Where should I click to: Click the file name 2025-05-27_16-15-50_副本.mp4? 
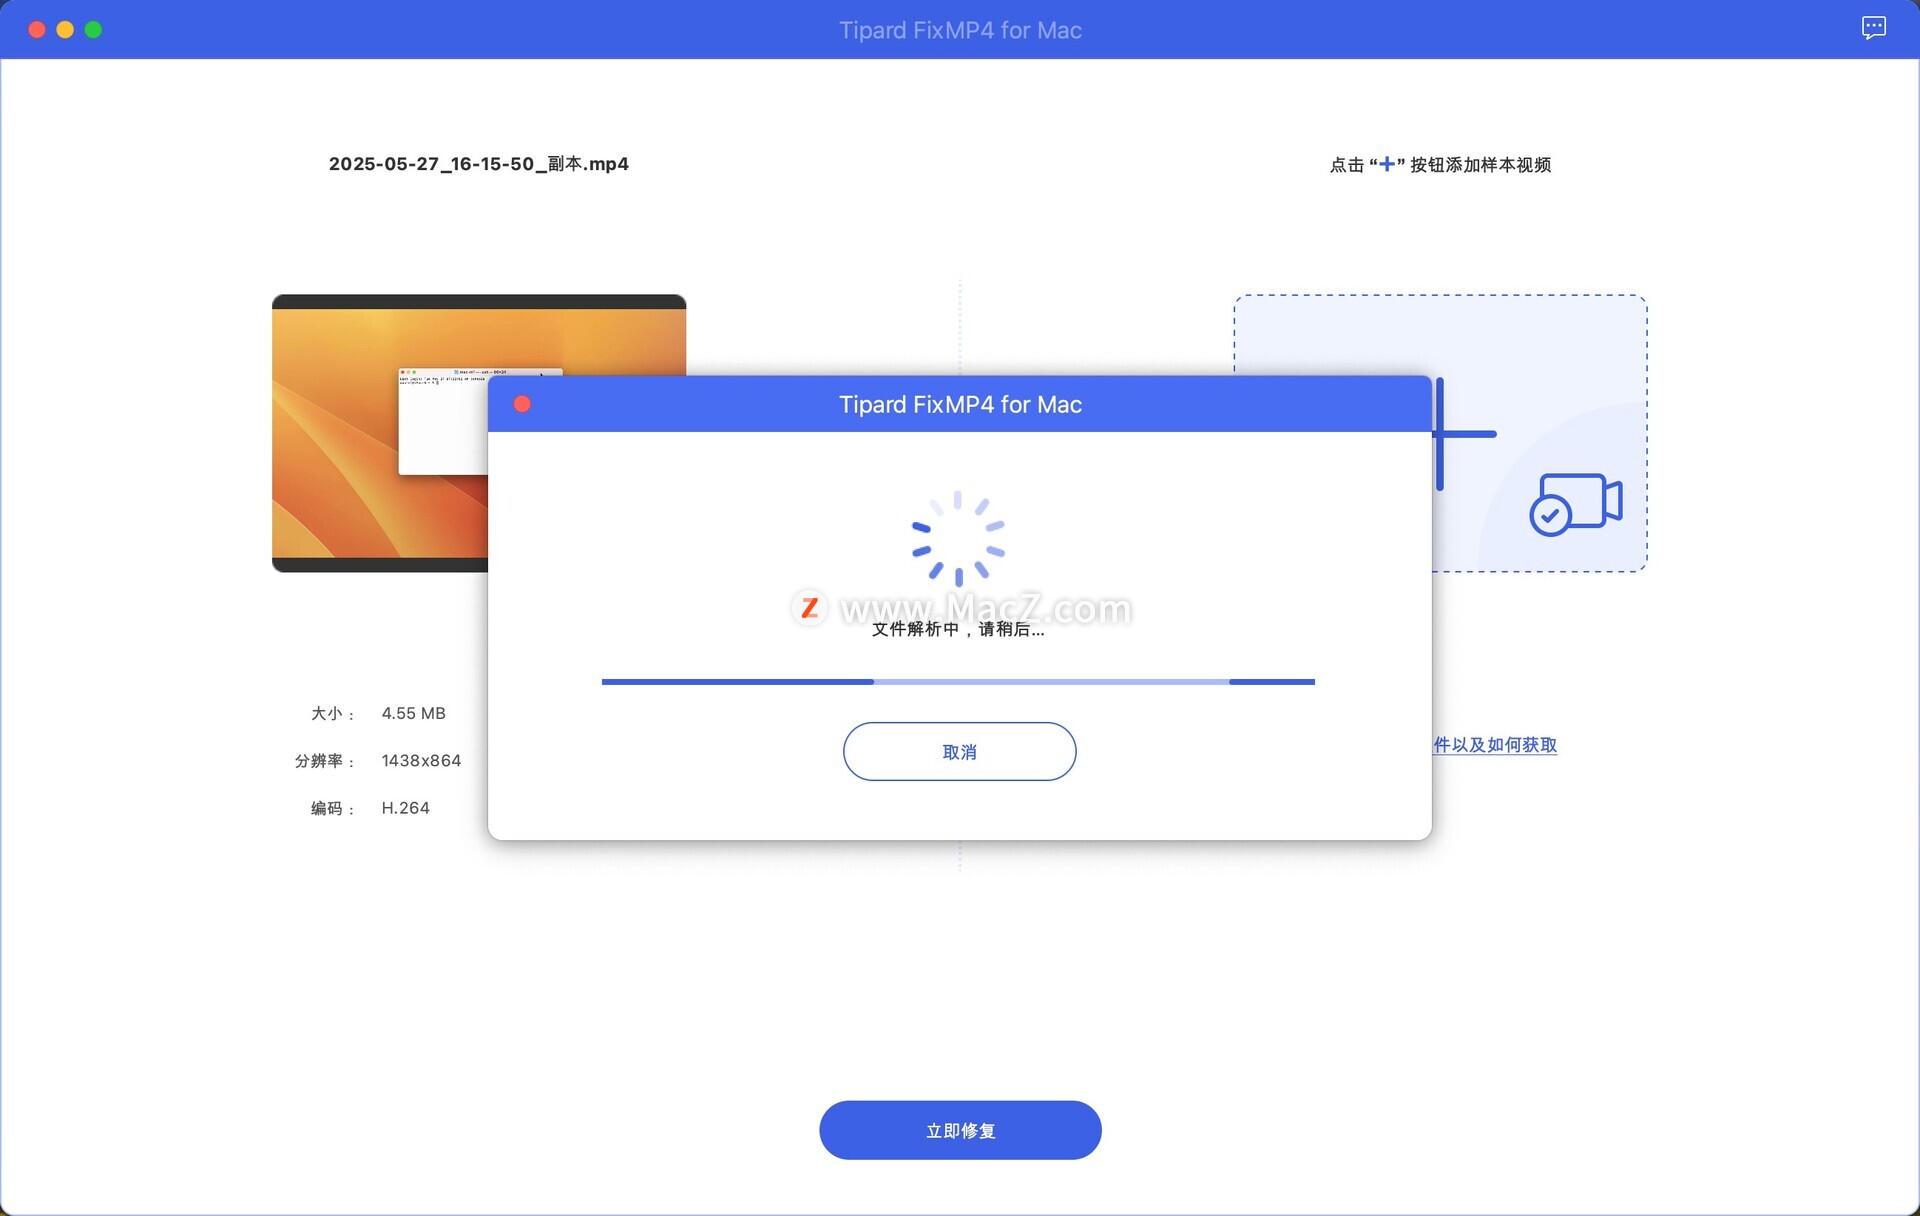(x=478, y=164)
